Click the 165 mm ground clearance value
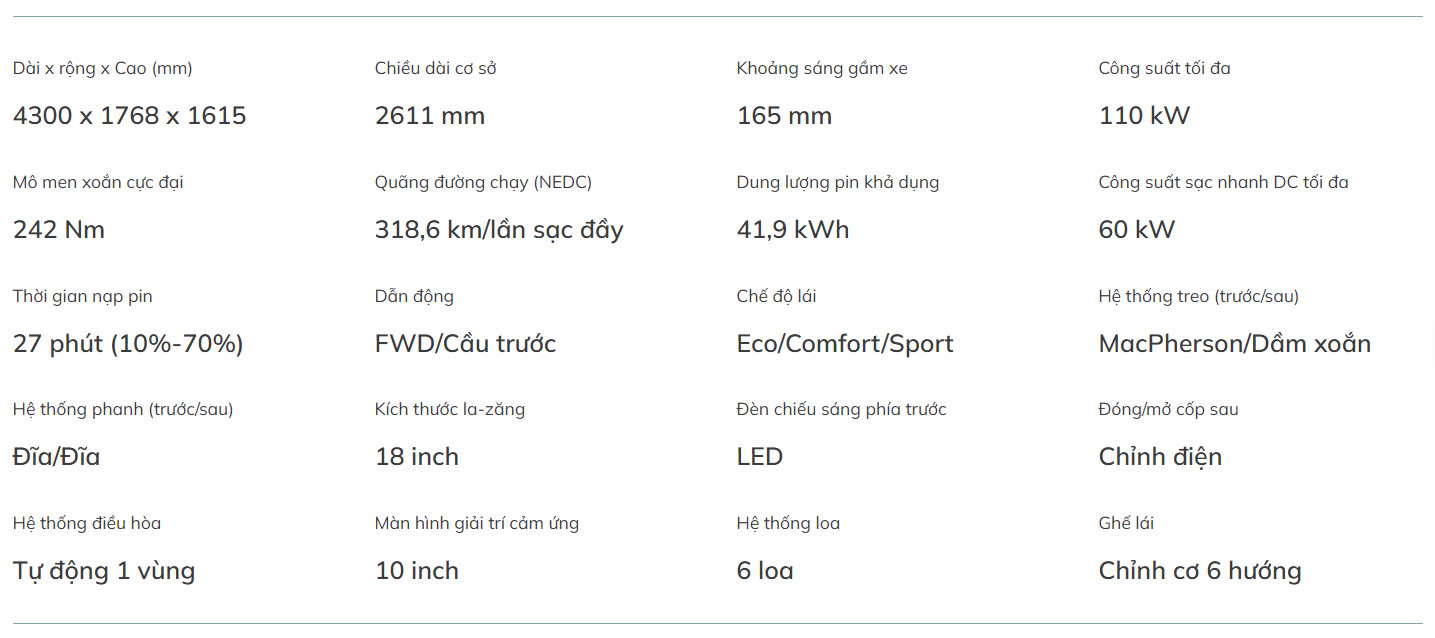The height and width of the screenshot is (638, 1435). (784, 116)
